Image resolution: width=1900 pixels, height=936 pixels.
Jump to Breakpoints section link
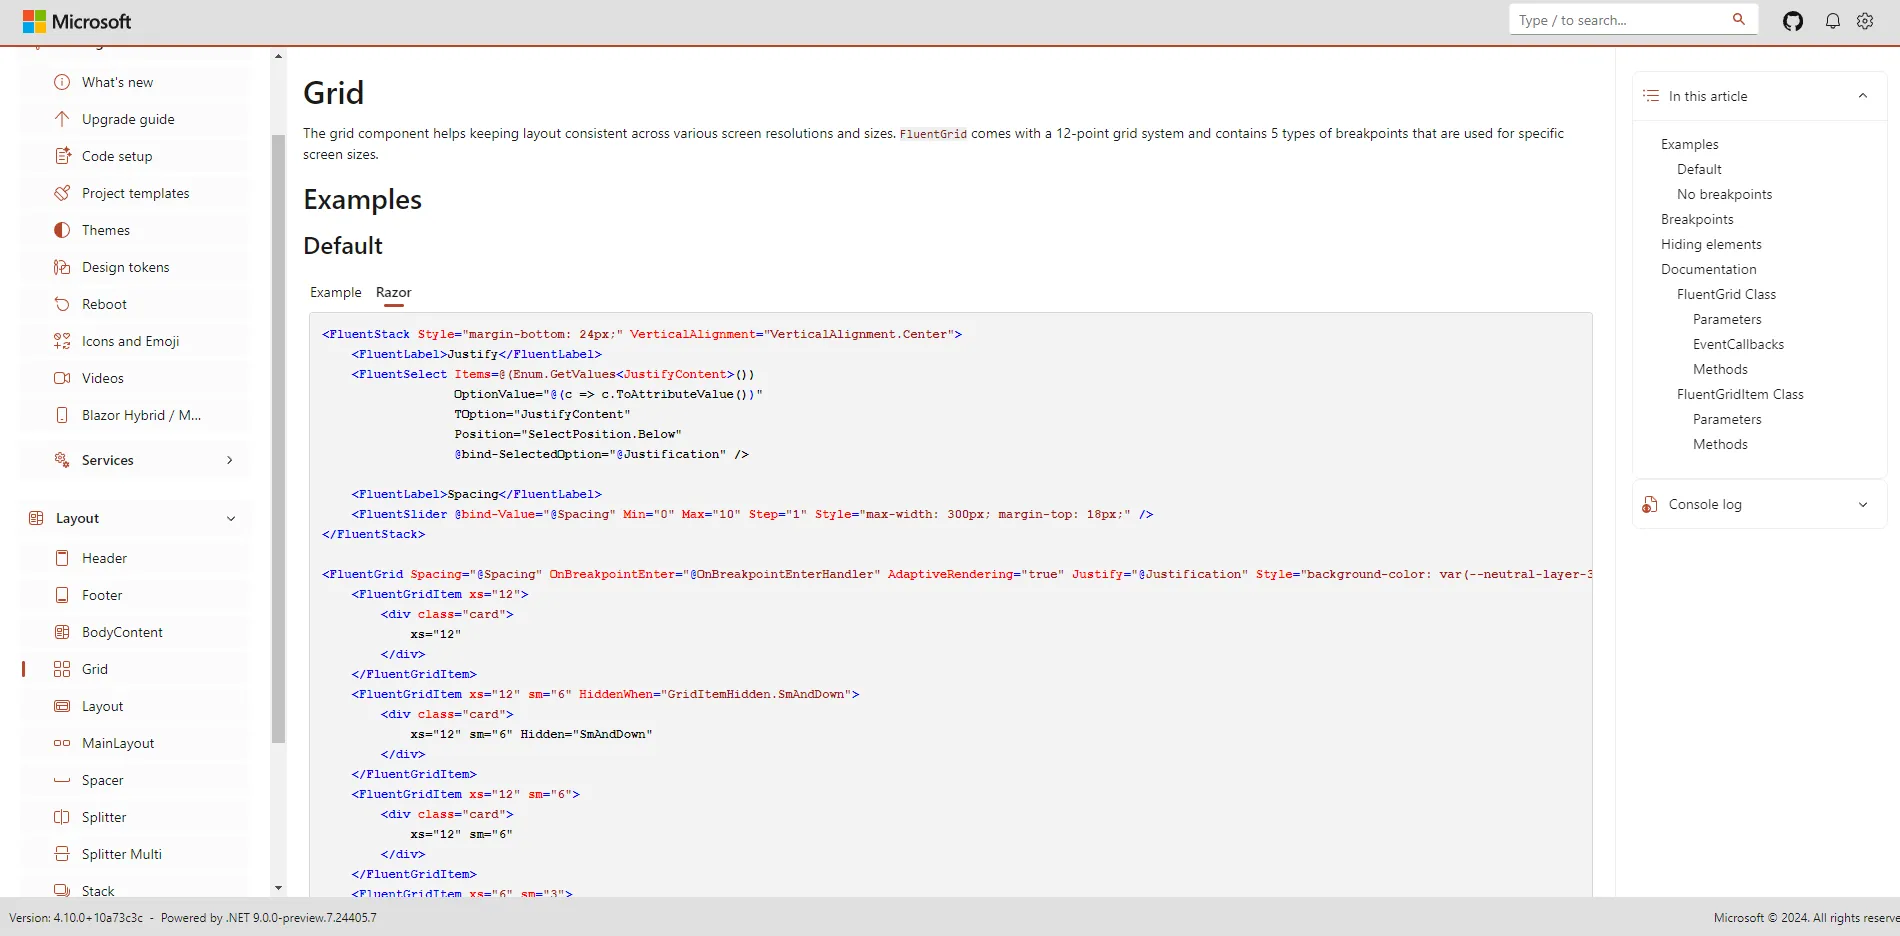(x=1697, y=219)
